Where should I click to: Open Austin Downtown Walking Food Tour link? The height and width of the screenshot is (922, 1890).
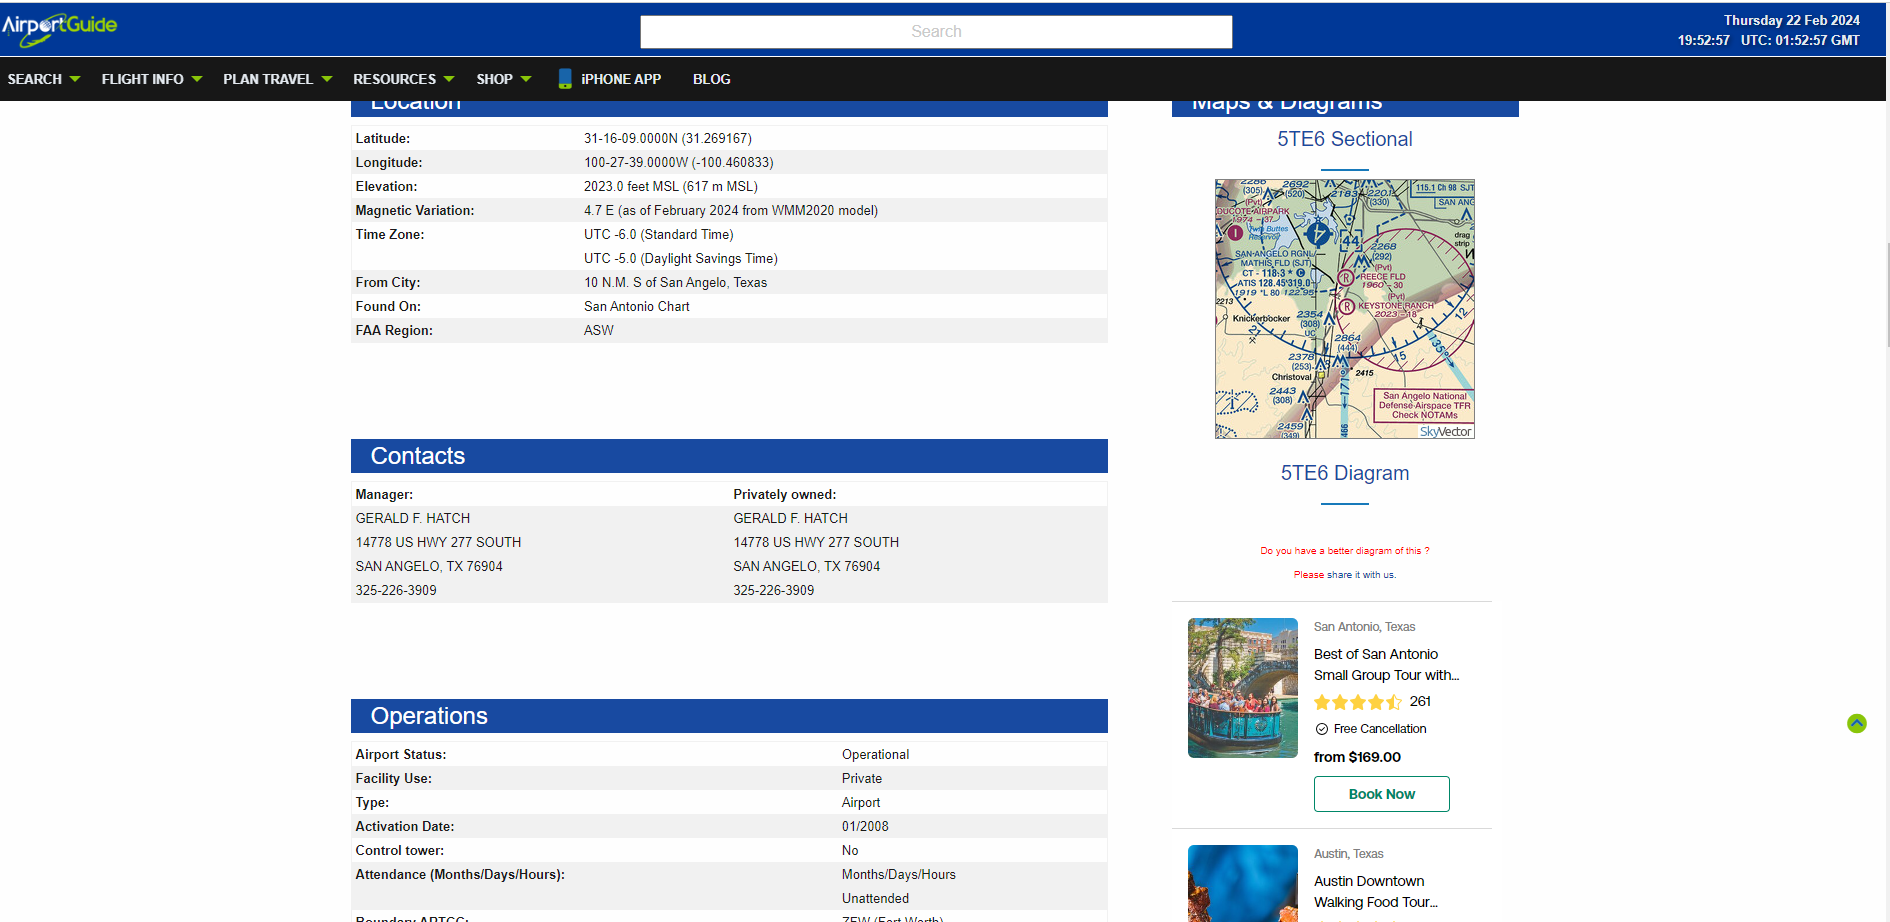point(1376,892)
